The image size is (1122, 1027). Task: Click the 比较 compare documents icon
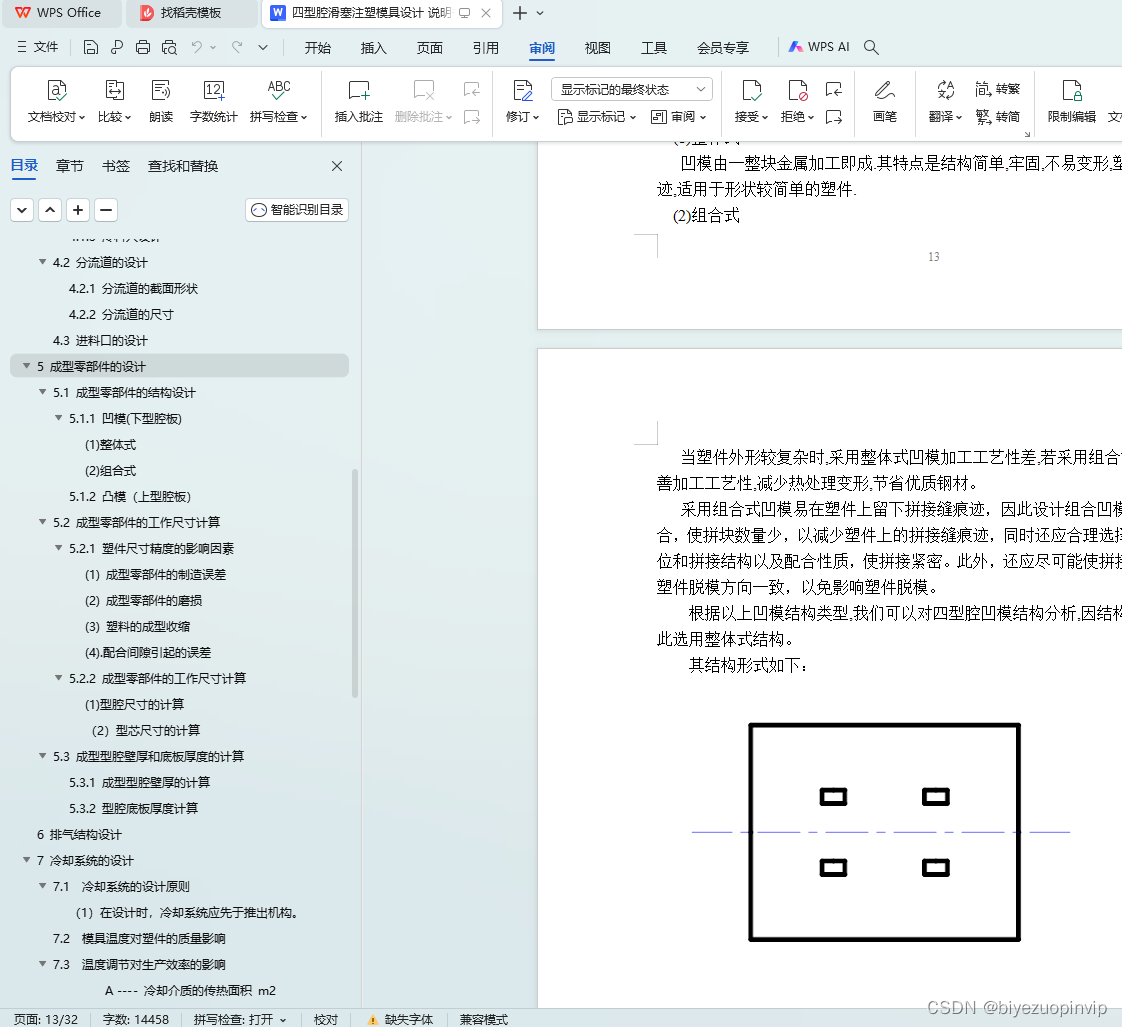tap(114, 91)
